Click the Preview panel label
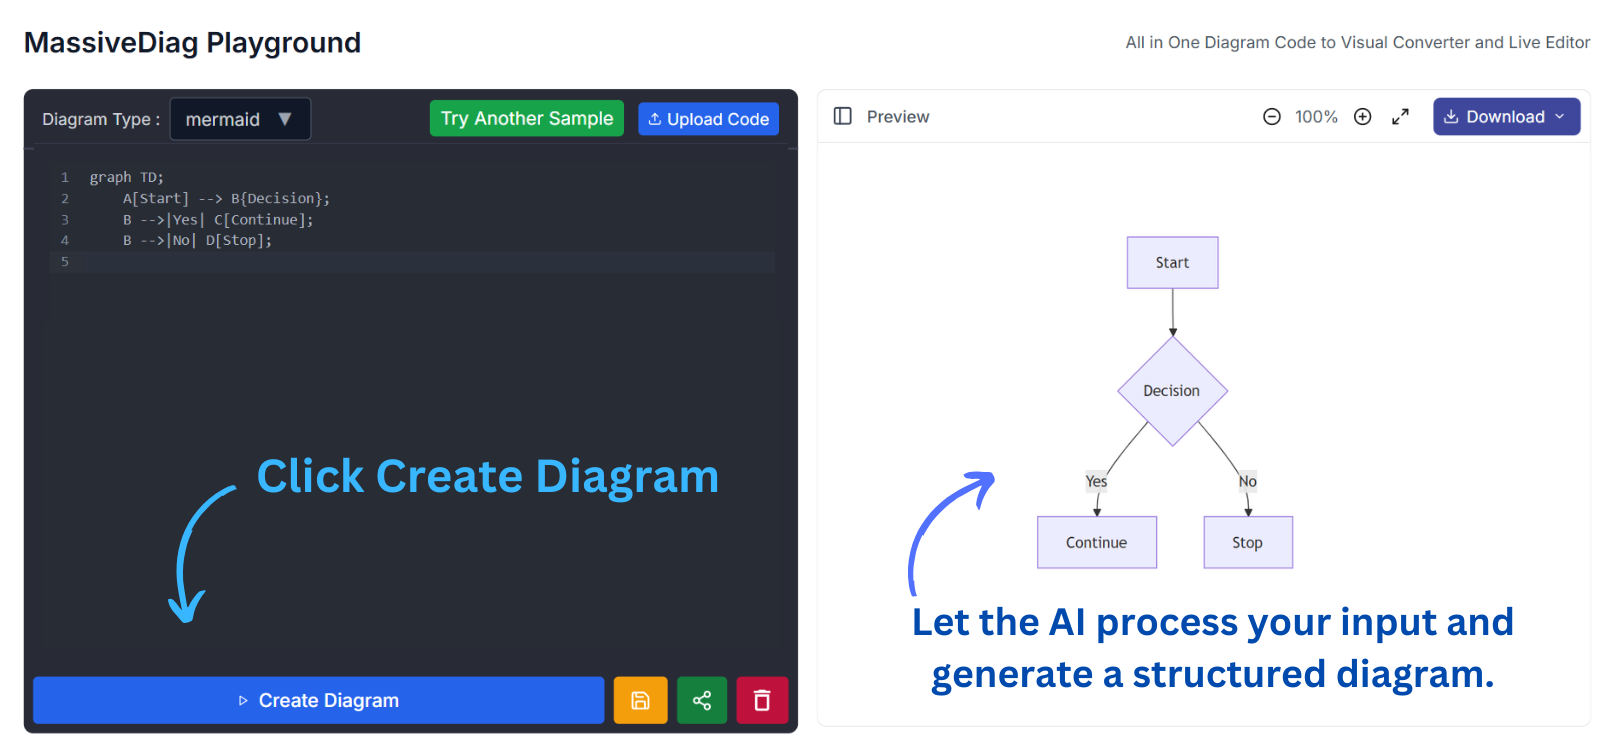This screenshot has height=750, width=1600. tap(898, 117)
